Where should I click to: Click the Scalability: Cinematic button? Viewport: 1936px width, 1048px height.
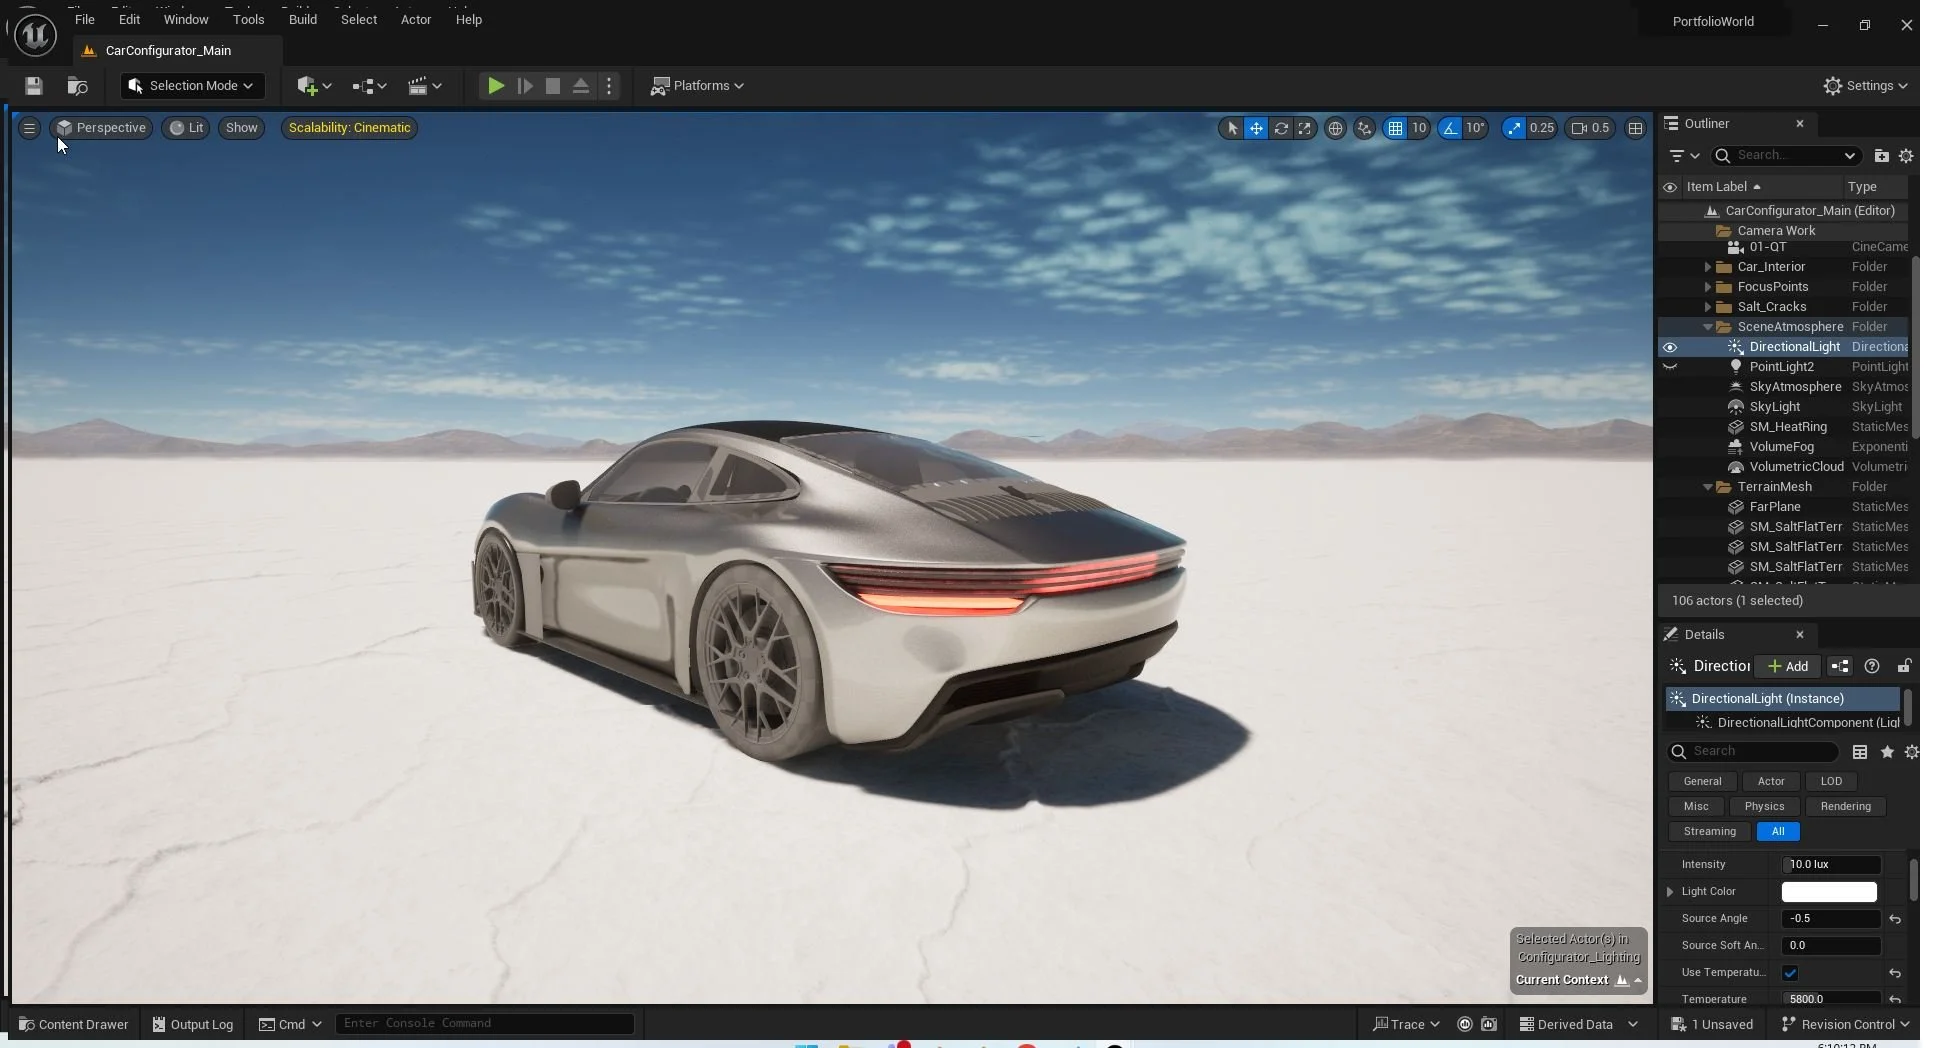tap(349, 128)
